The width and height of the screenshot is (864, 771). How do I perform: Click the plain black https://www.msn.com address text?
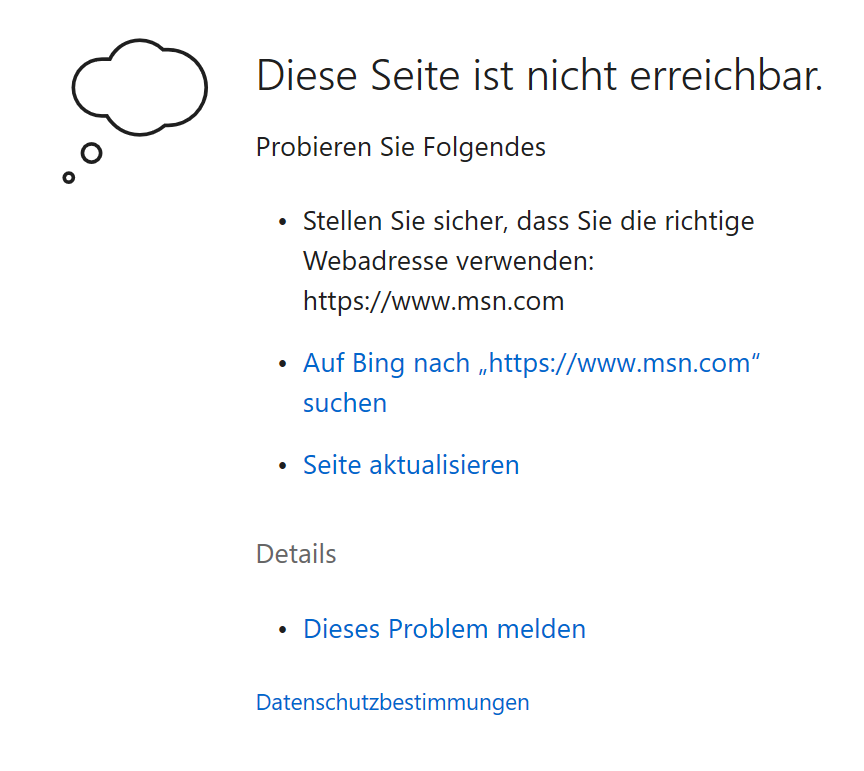point(434,301)
